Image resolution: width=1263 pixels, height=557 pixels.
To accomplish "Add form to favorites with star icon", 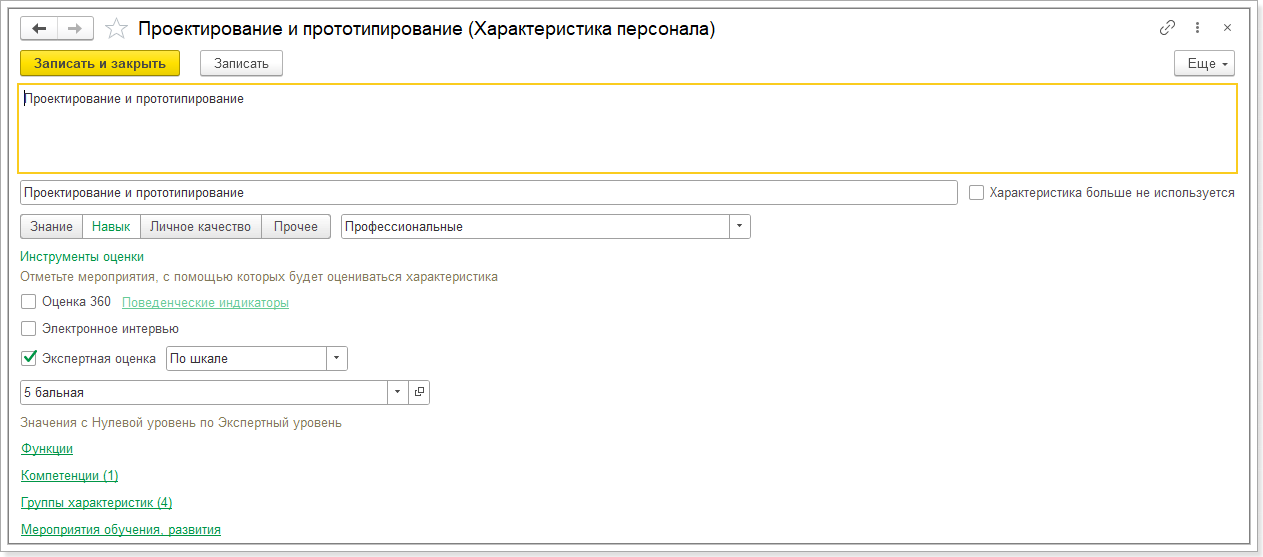I will tap(116, 29).
